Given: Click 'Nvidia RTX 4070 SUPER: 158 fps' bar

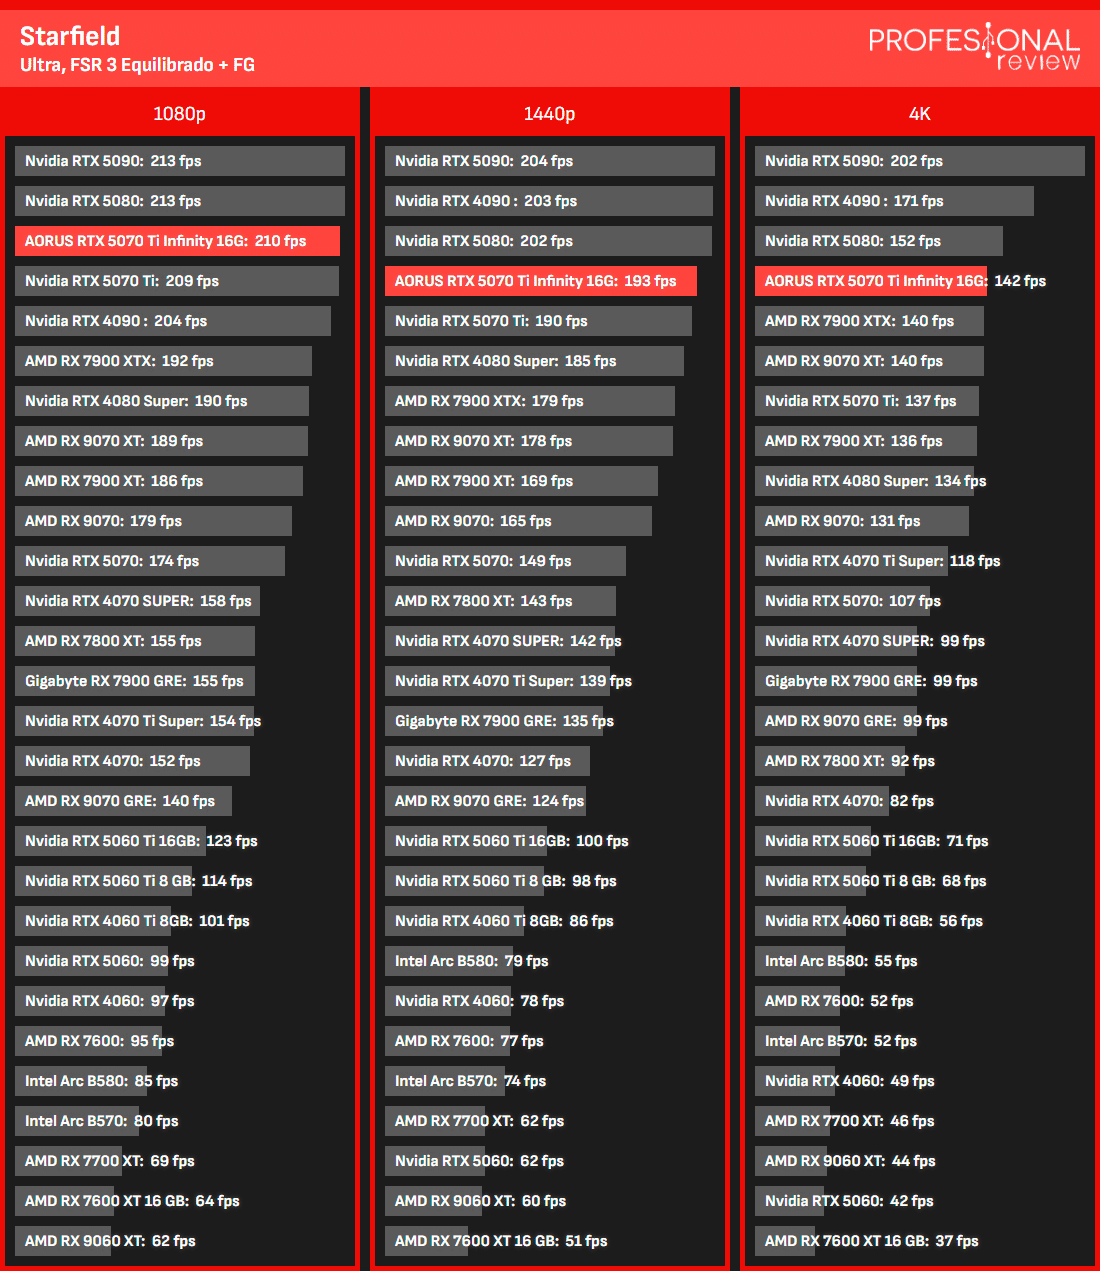Looking at the screenshot, I should point(137,601).
